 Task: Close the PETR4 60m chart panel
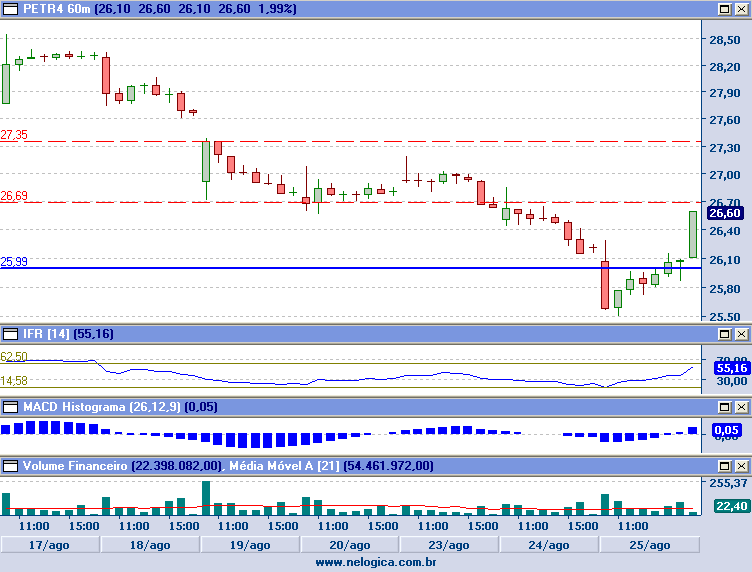(x=741, y=9)
